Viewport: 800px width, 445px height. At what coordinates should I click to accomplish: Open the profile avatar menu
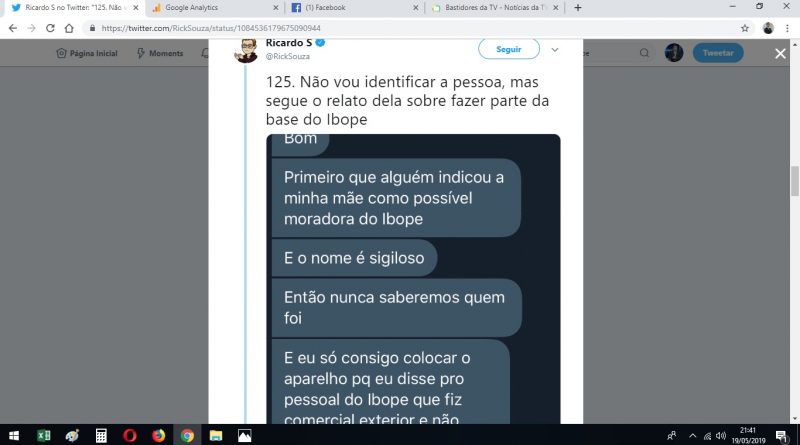[673, 53]
